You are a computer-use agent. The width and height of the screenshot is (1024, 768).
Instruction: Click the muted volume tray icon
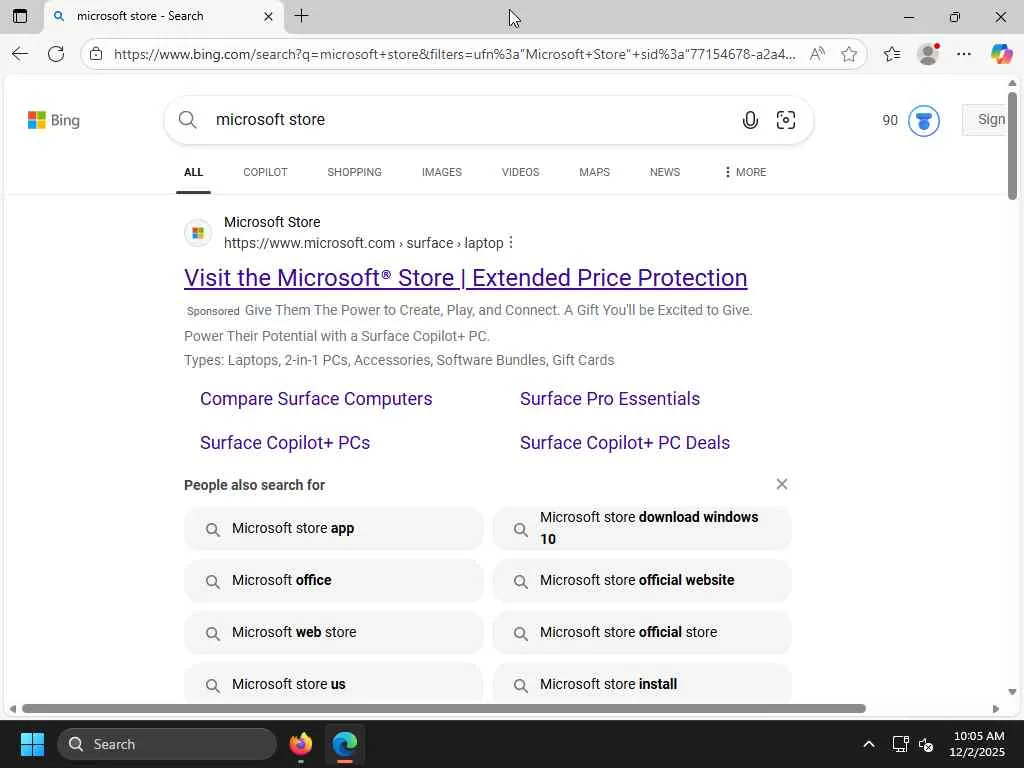pos(926,744)
